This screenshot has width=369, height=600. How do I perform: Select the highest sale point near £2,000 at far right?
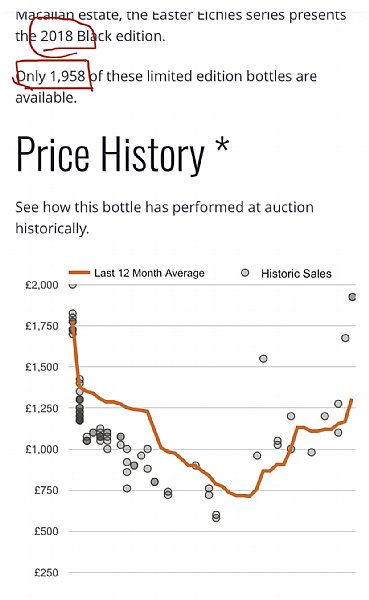point(352,297)
